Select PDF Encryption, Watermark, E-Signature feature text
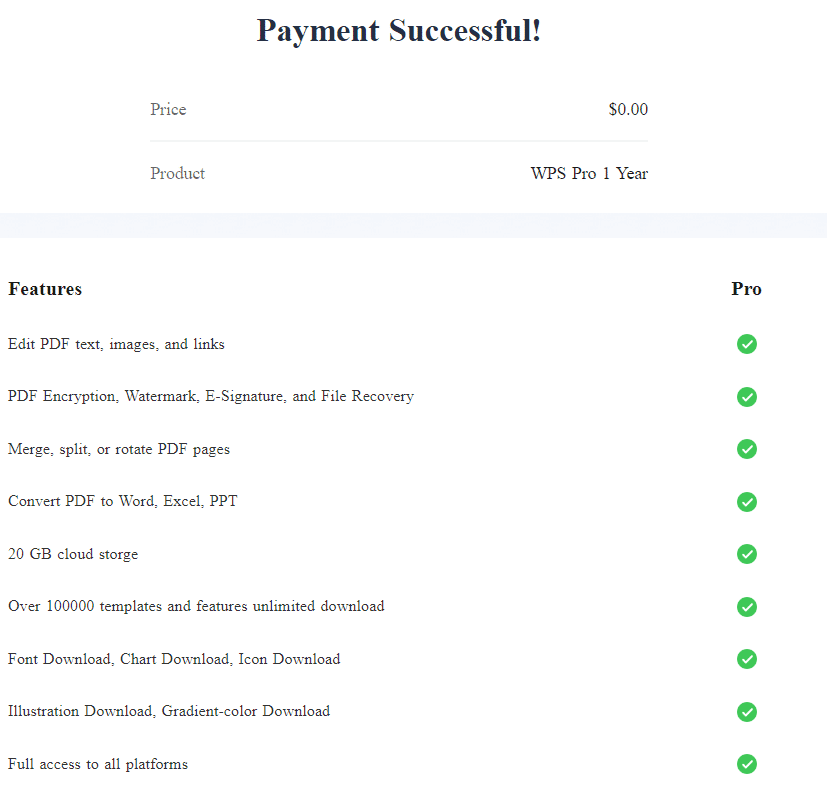Screen dimensions: 827x812 point(211,397)
